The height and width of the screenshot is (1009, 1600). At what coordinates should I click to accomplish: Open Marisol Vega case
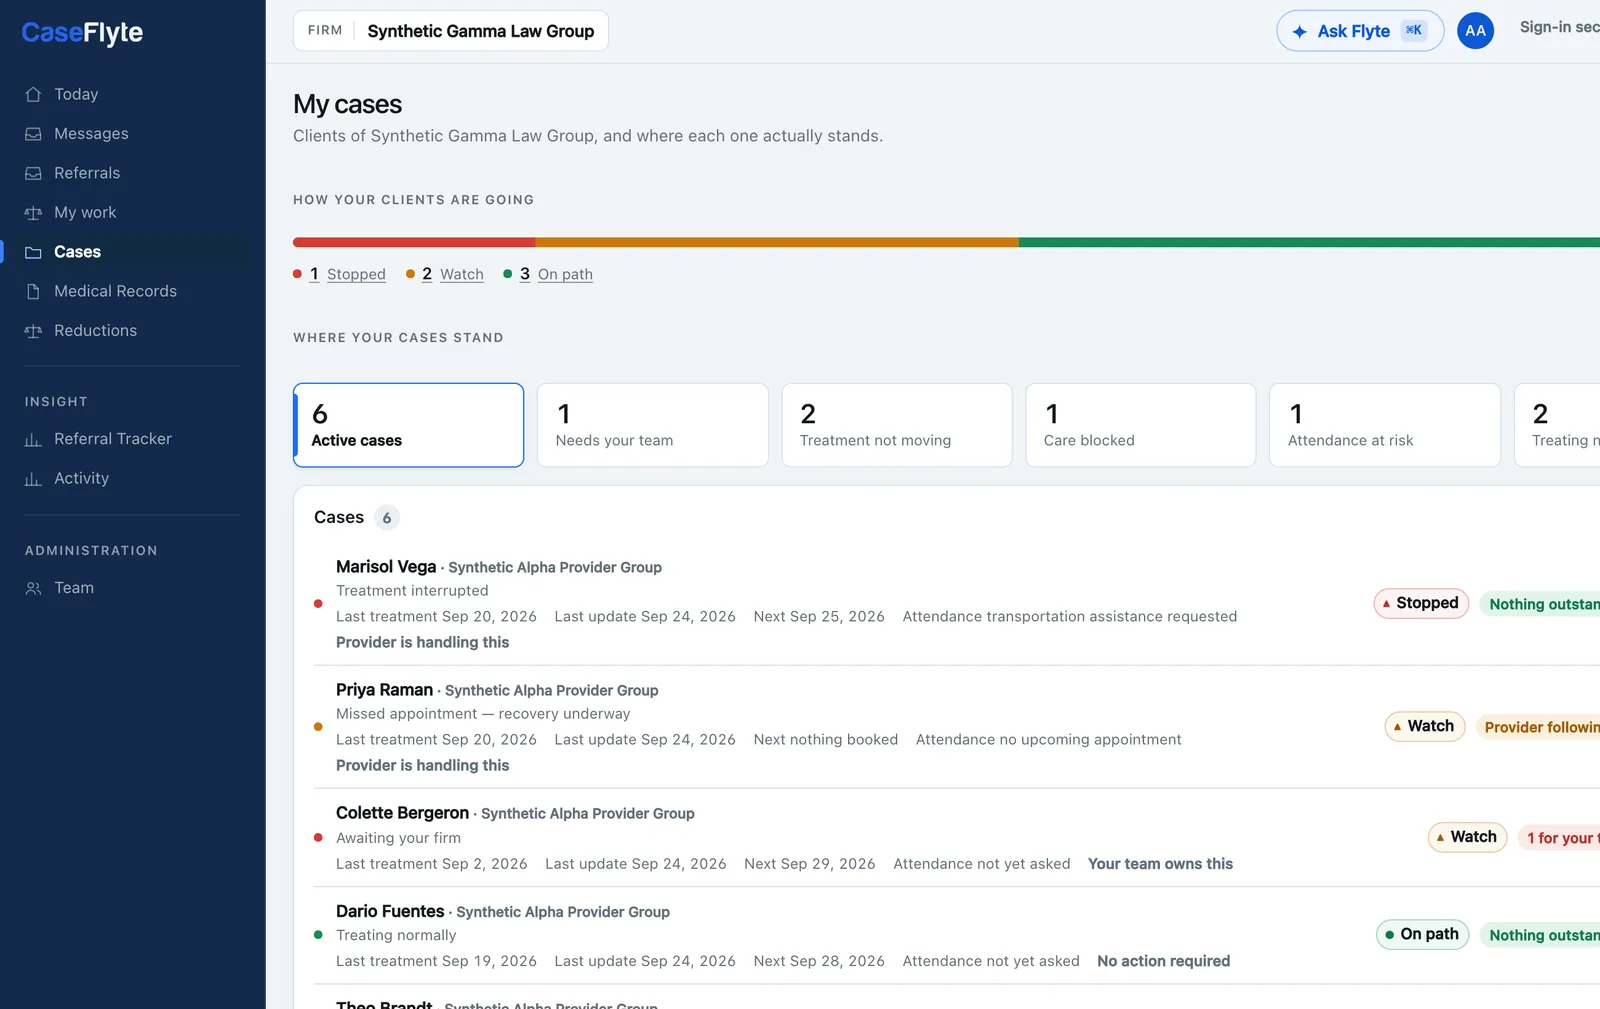point(386,567)
